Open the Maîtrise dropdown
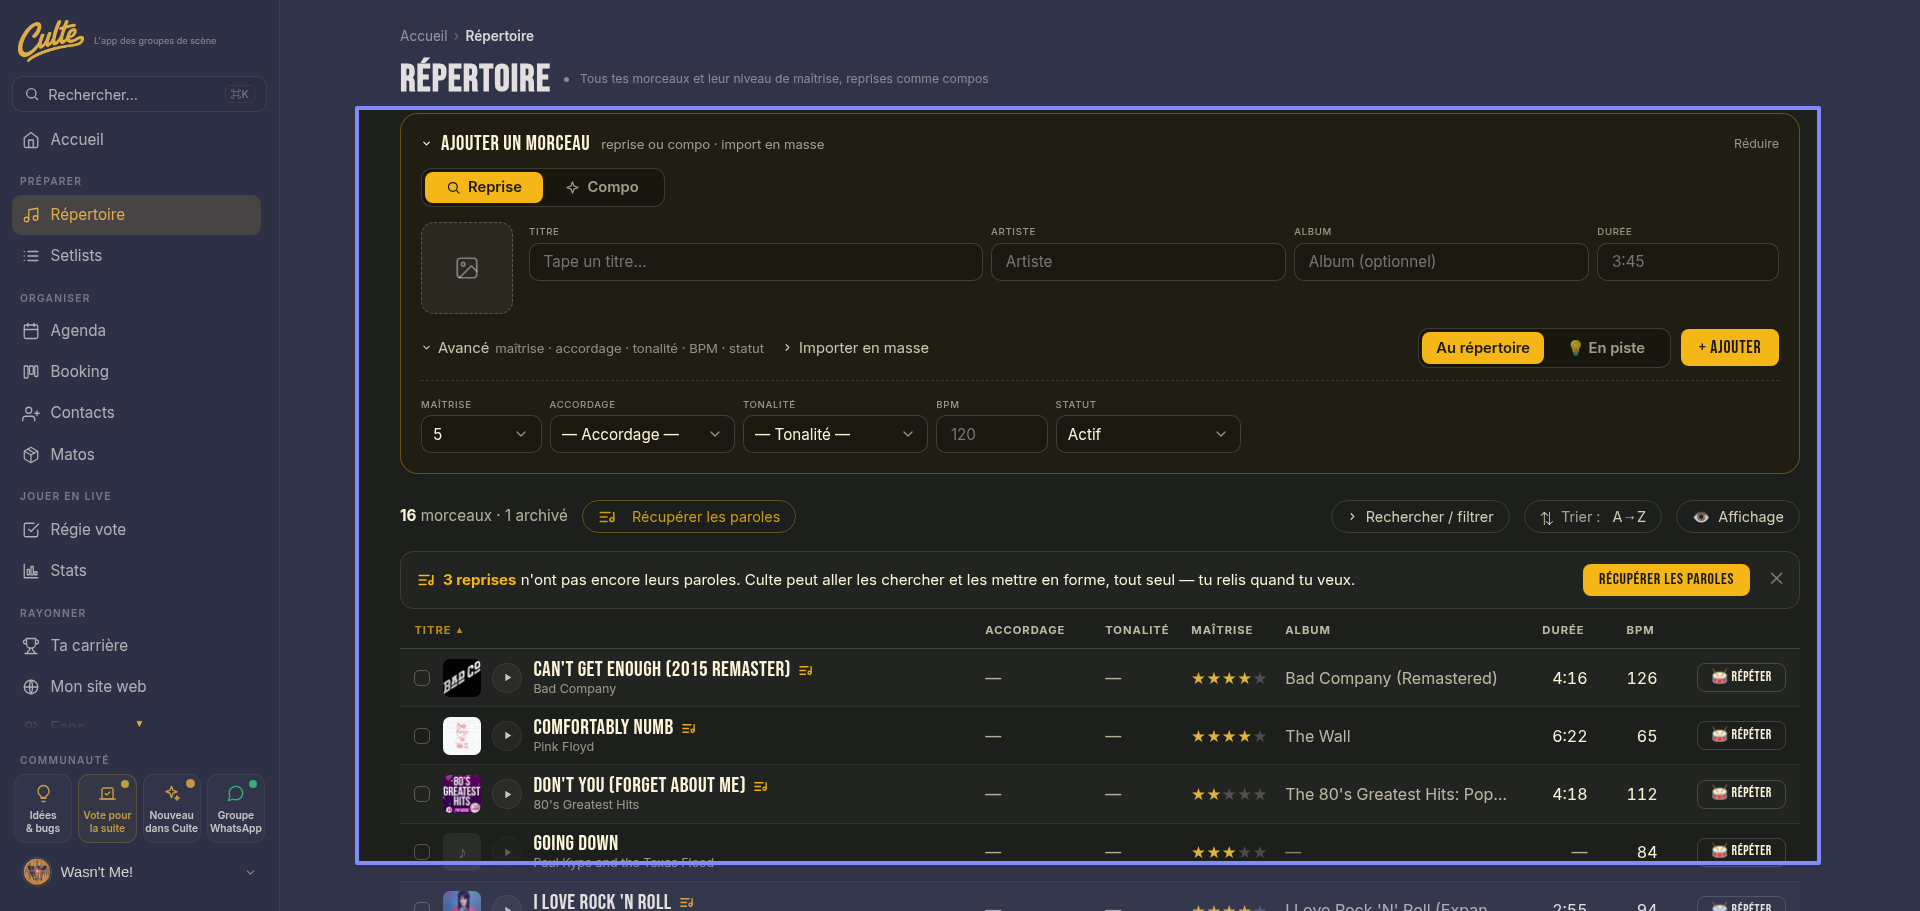The height and width of the screenshot is (911, 1920). [481, 434]
